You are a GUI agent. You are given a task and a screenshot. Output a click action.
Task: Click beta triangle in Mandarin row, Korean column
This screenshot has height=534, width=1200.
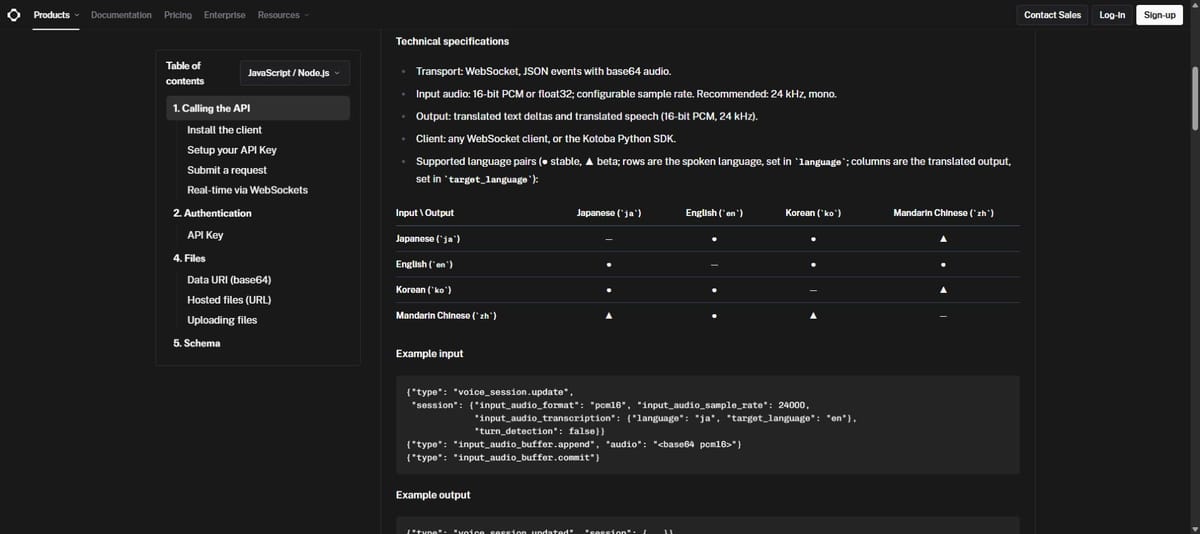[813, 316]
